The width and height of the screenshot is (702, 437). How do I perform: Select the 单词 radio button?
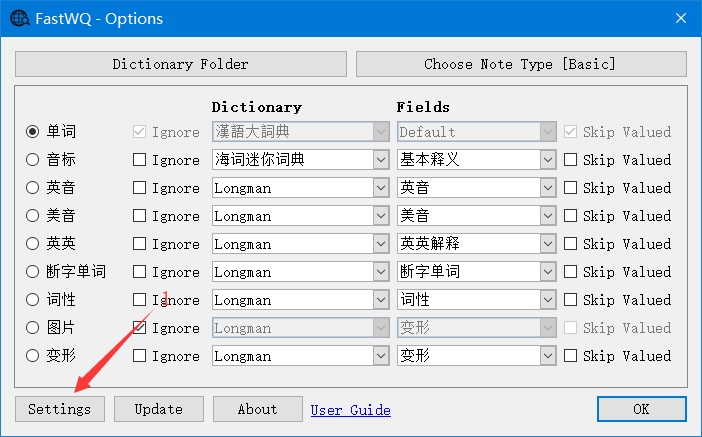click(x=33, y=132)
